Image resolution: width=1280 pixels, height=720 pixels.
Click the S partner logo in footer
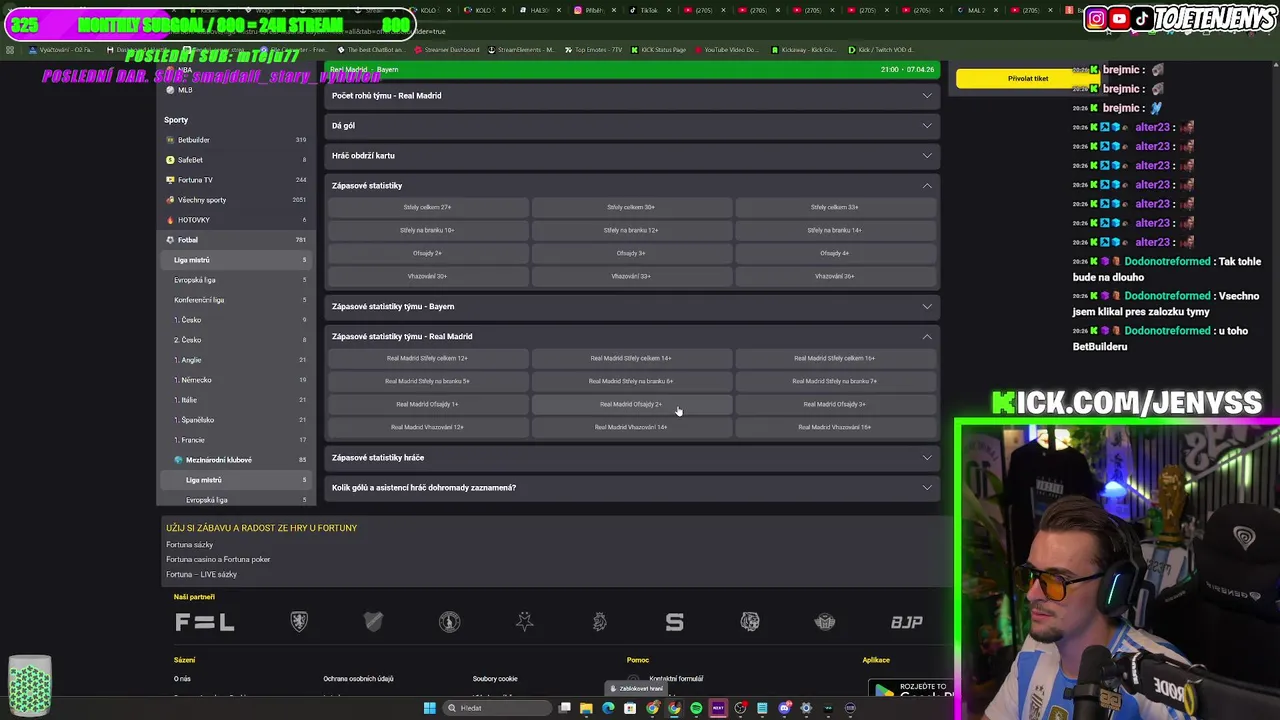point(674,622)
